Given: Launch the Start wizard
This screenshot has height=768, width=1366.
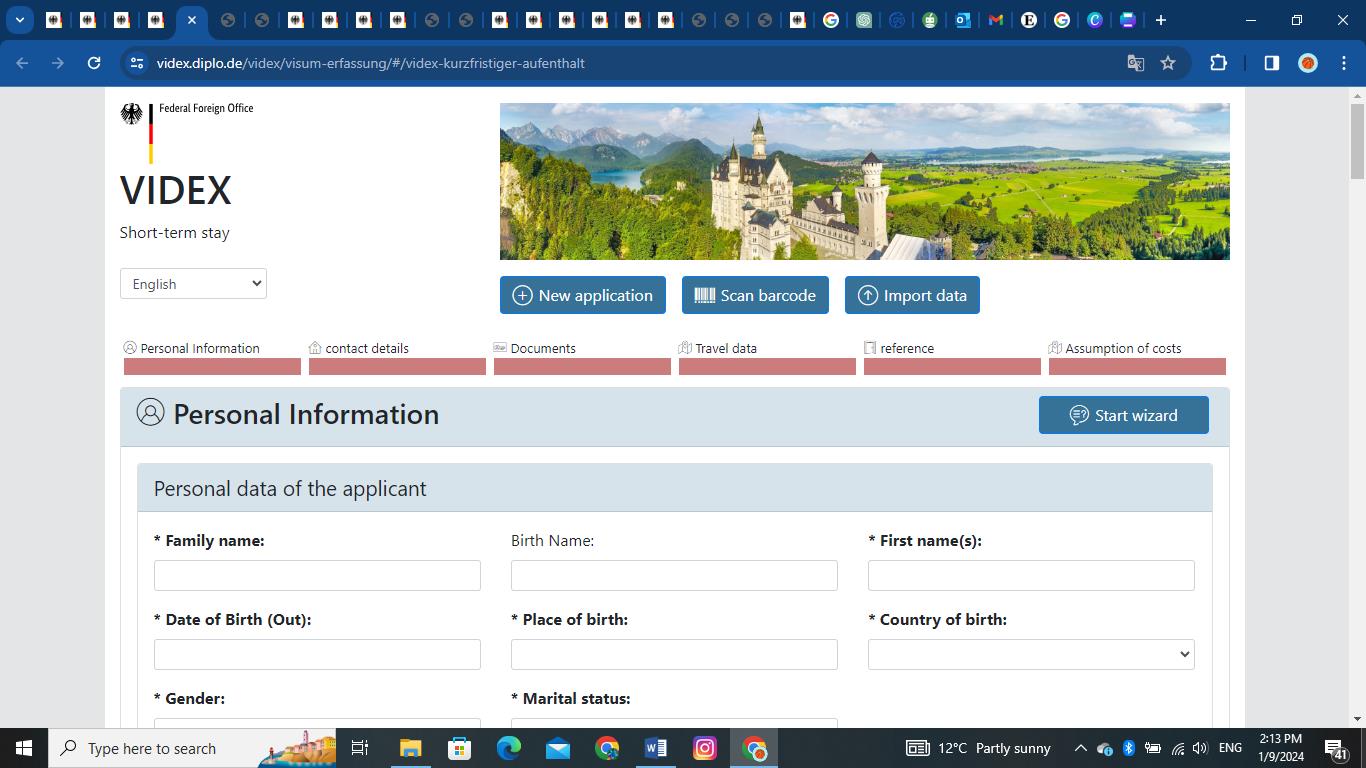Looking at the screenshot, I should pos(1123,414).
